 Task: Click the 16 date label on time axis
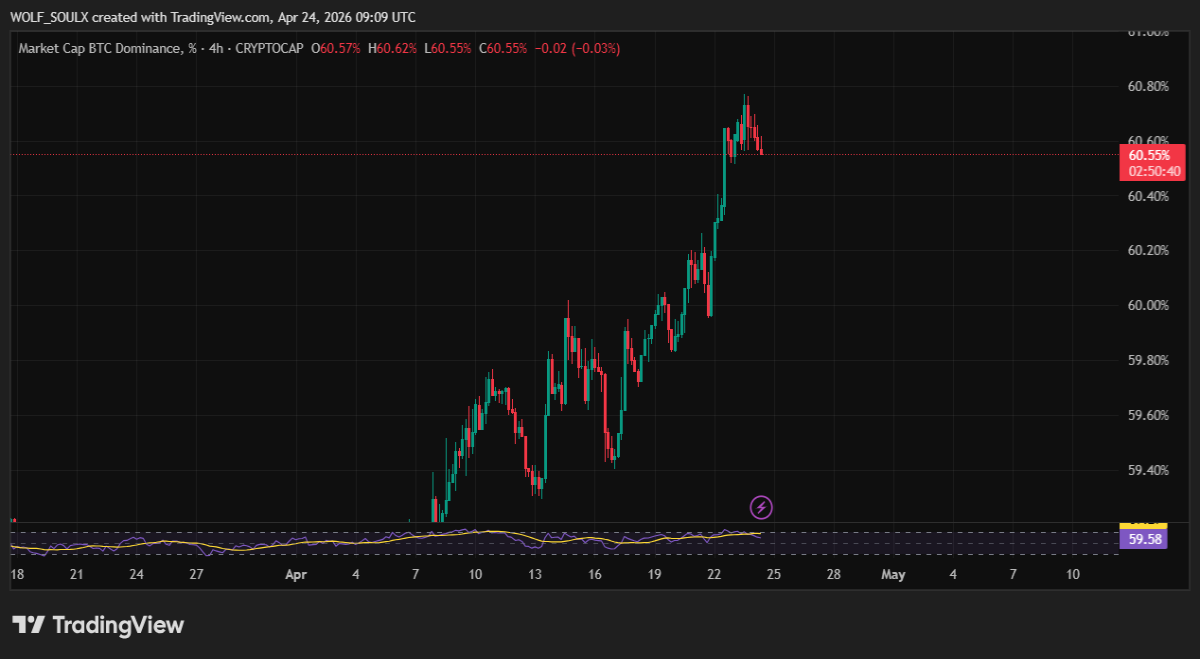[x=595, y=575]
